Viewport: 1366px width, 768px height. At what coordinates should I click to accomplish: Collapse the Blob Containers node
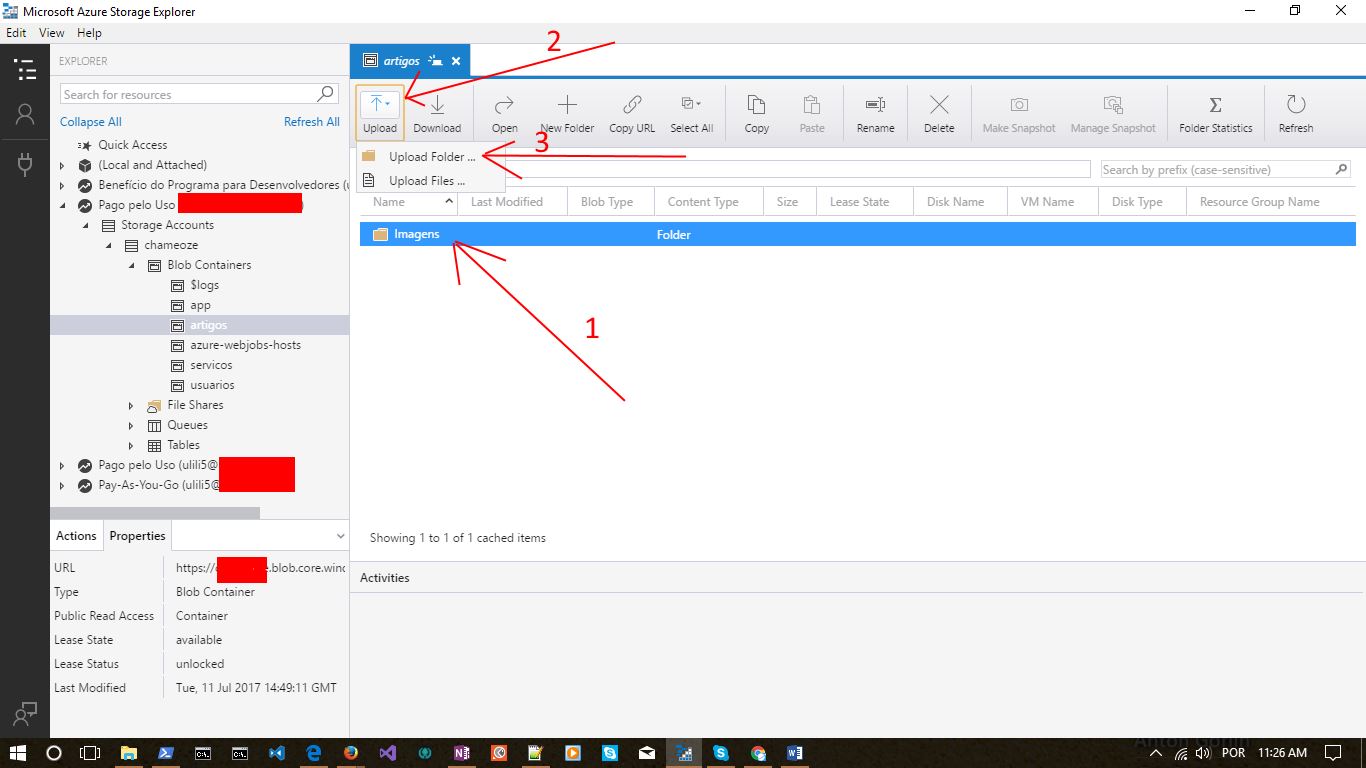coord(132,265)
